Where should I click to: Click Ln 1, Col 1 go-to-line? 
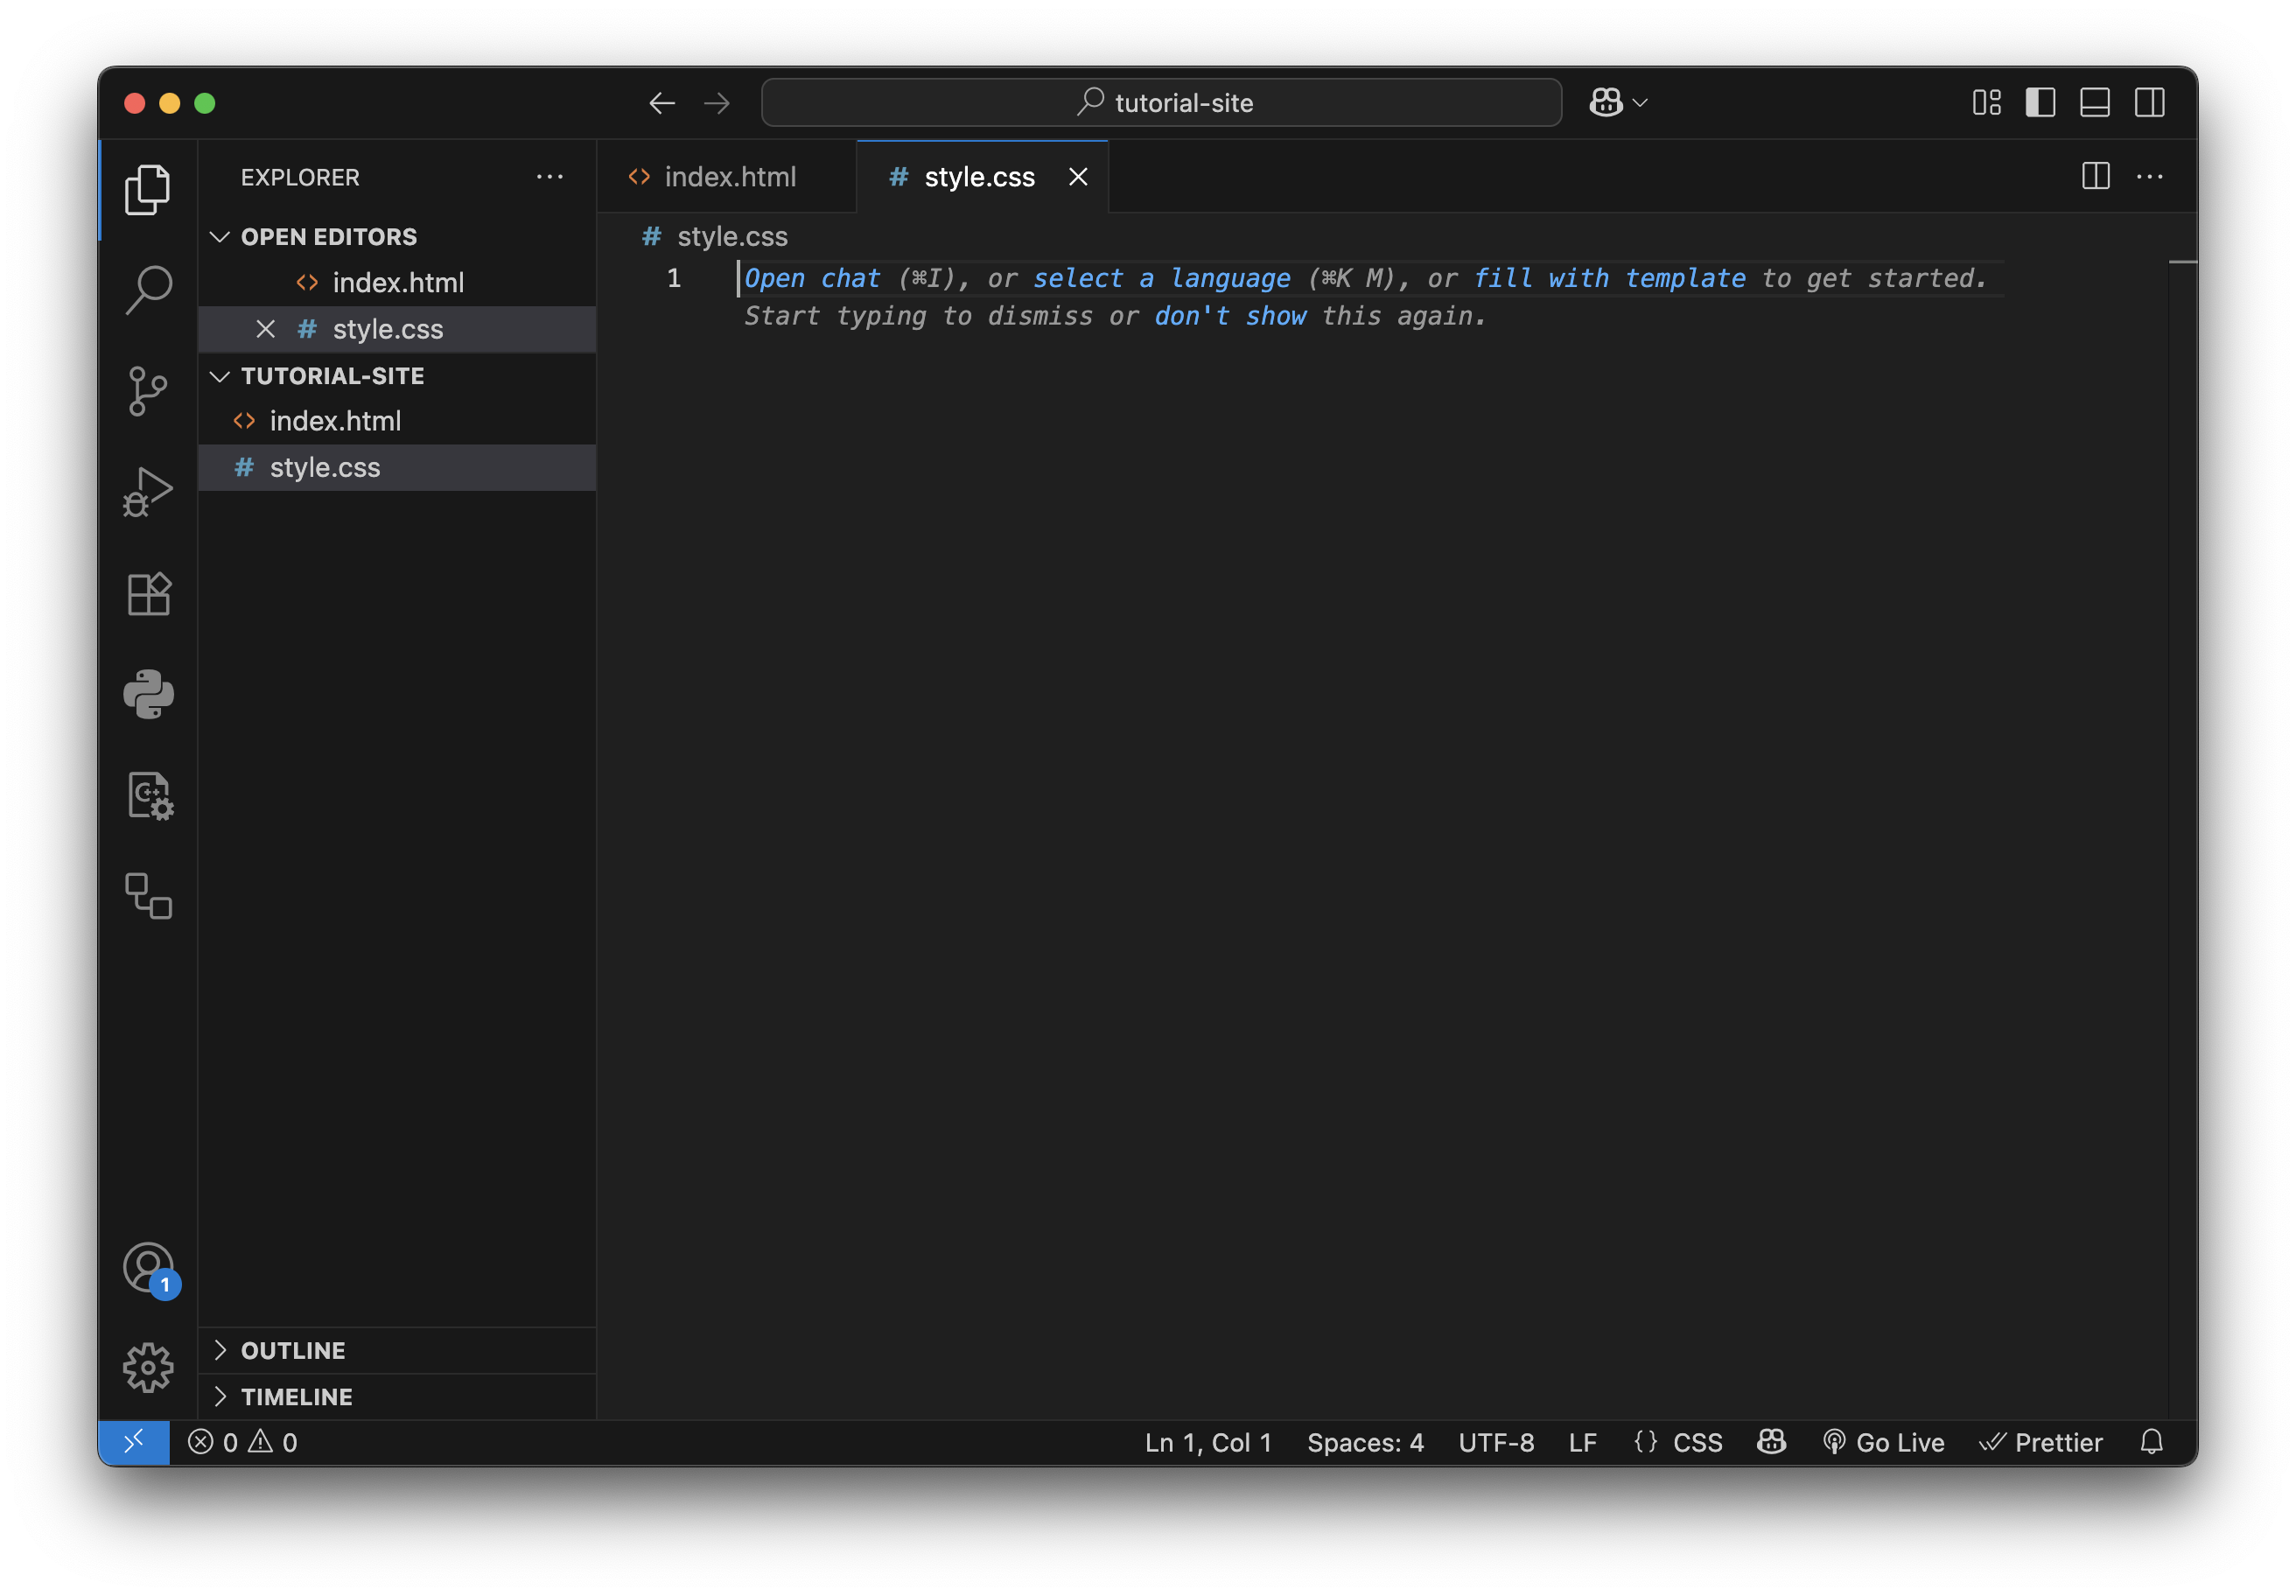(1208, 1442)
